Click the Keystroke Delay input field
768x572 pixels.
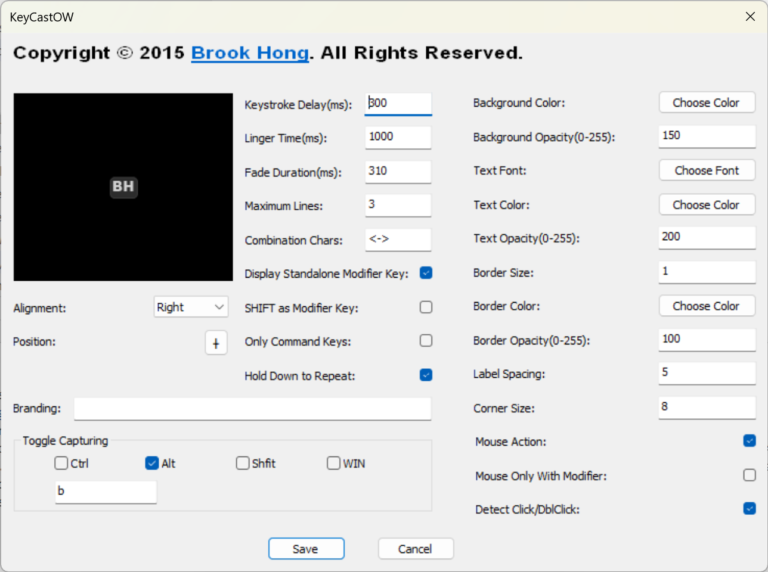398,103
